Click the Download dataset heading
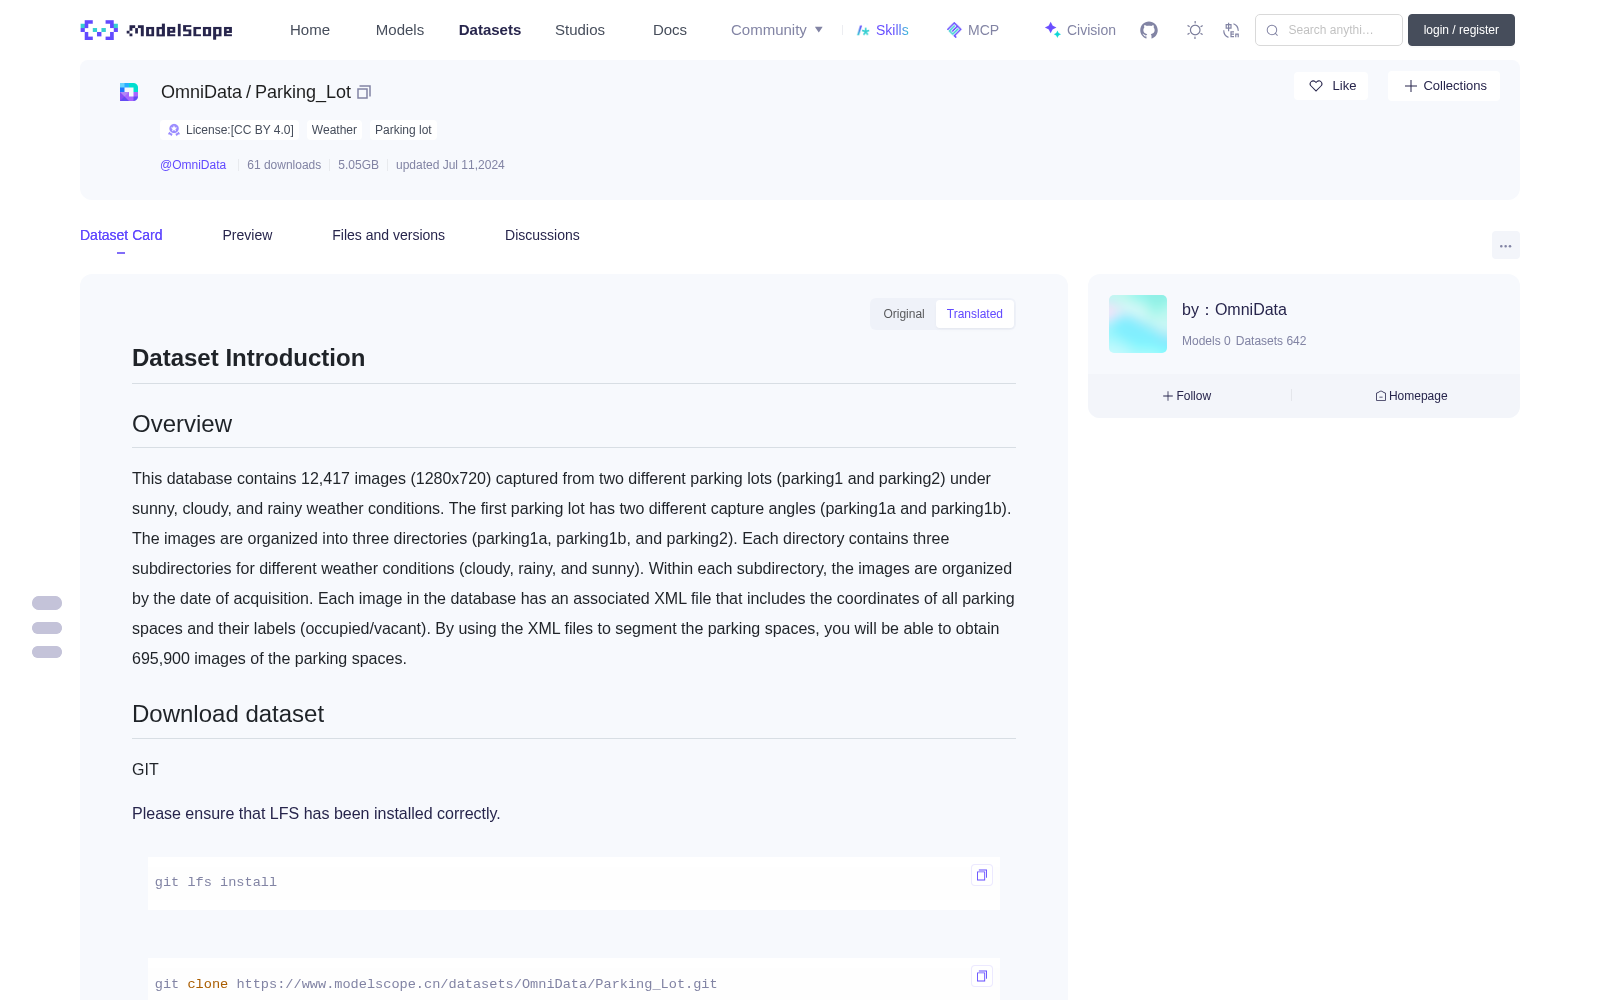Viewport: 1600px width, 1000px height. [x=228, y=714]
